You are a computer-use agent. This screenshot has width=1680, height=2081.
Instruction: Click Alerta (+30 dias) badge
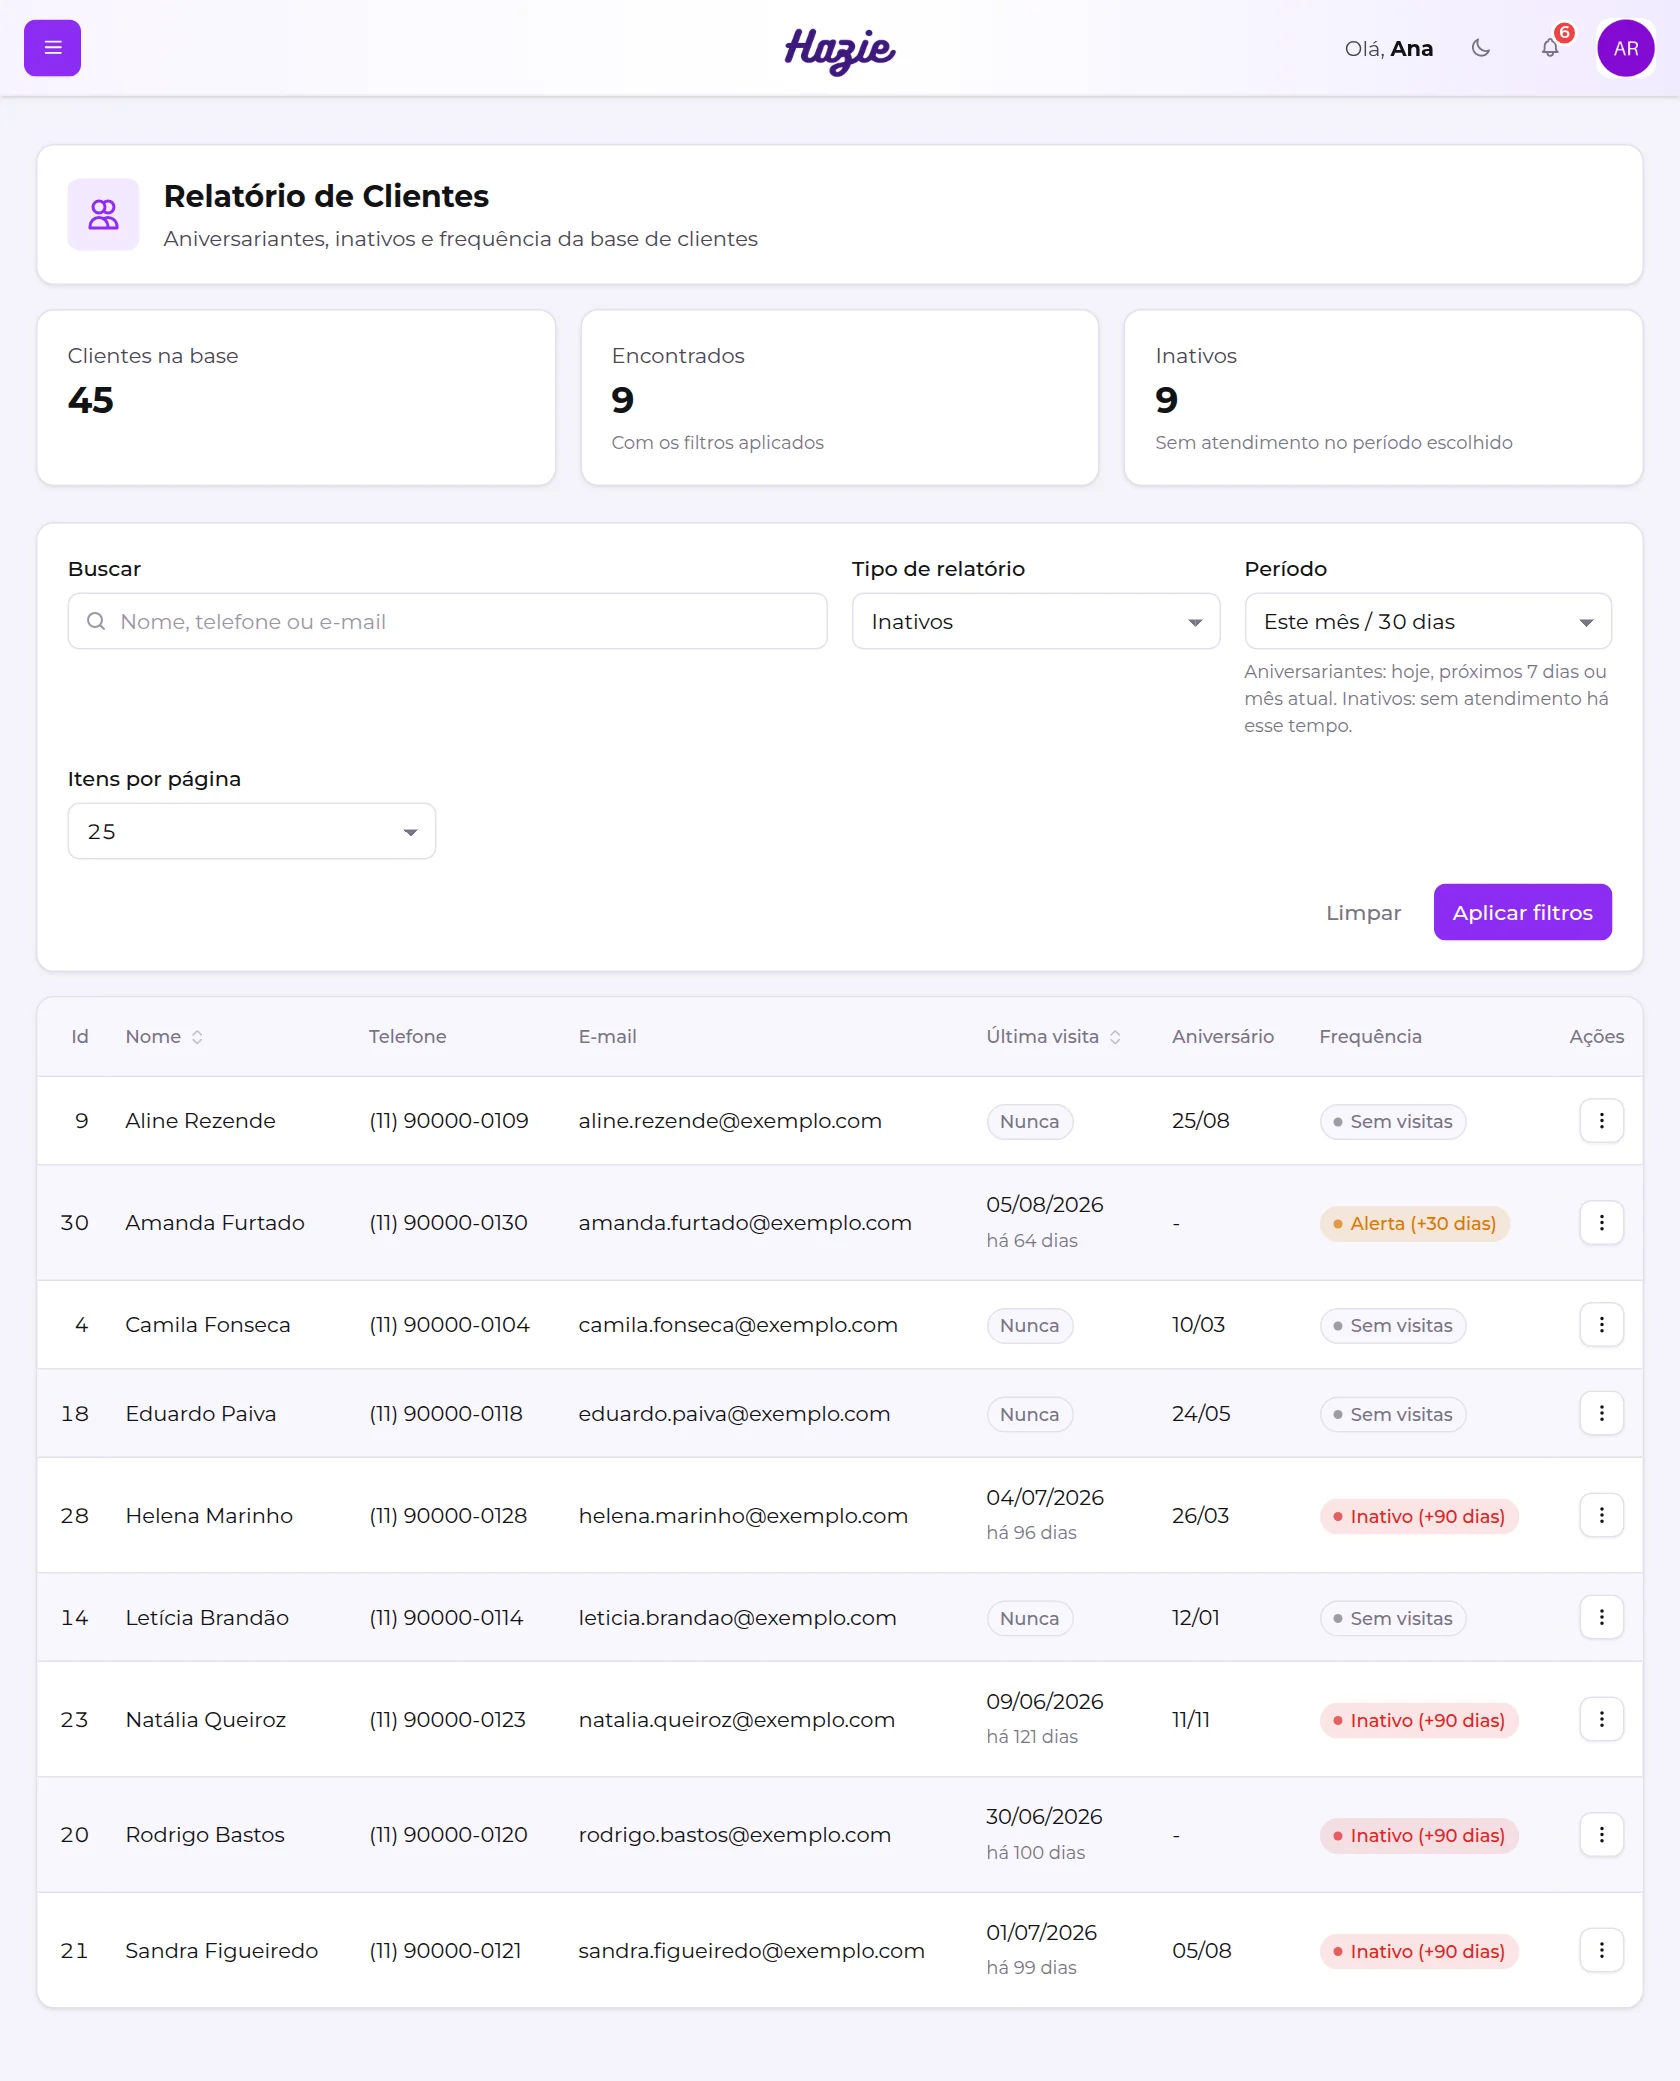click(x=1414, y=1223)
